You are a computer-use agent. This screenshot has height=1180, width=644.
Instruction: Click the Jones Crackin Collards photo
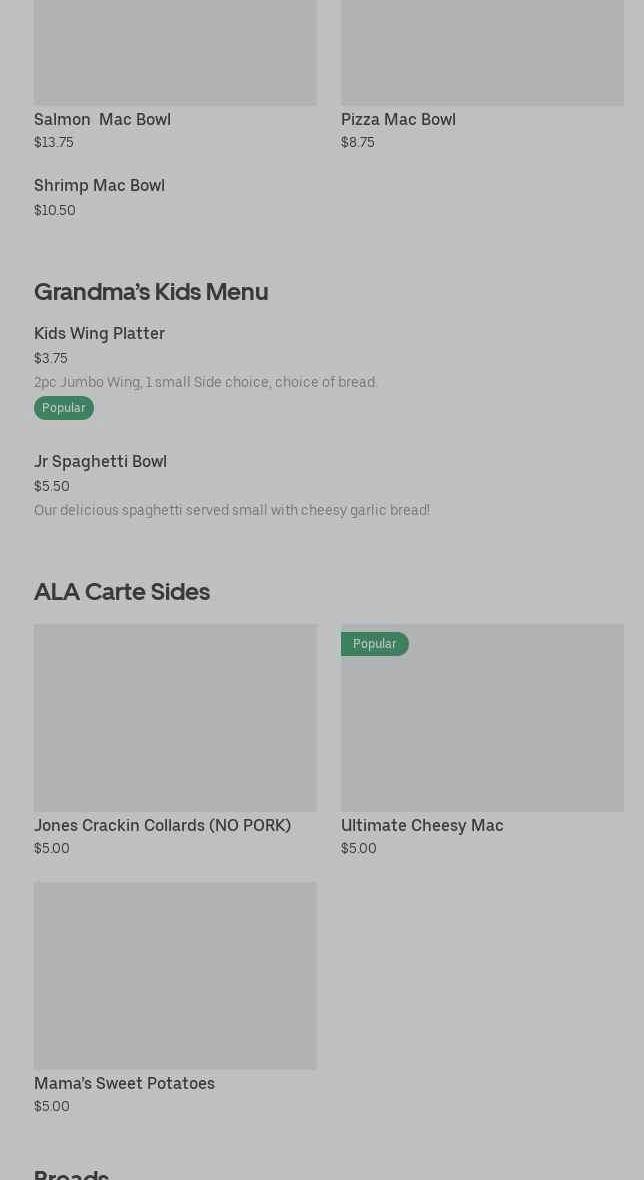tap(175, 718)
